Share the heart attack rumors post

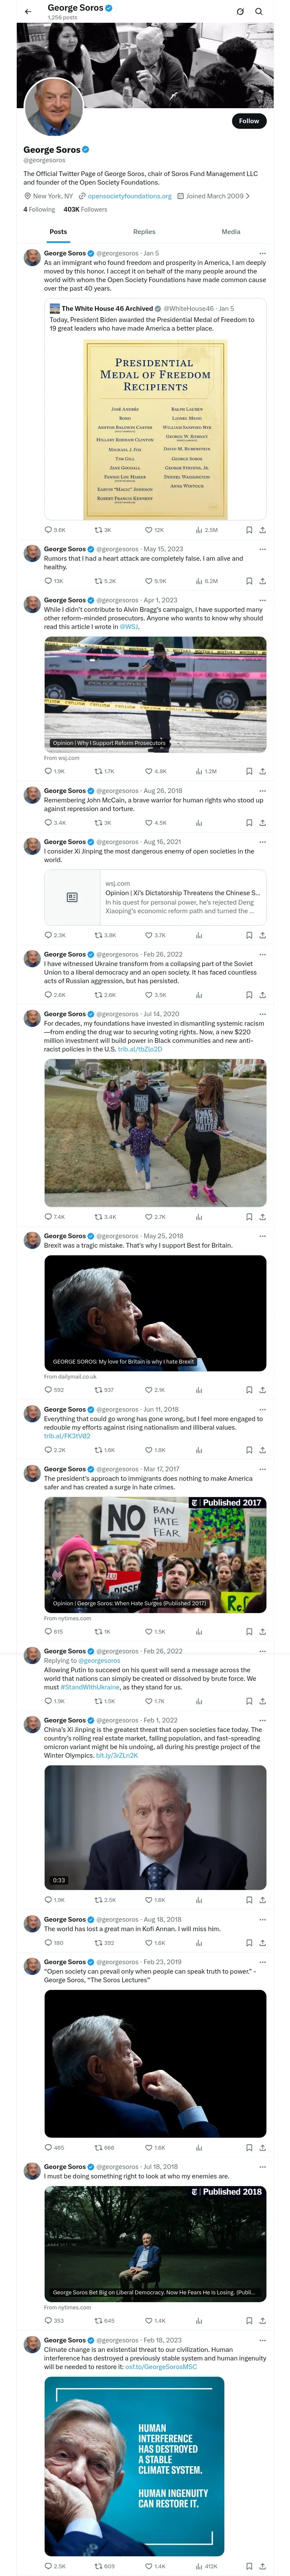[x=262, y=580]
